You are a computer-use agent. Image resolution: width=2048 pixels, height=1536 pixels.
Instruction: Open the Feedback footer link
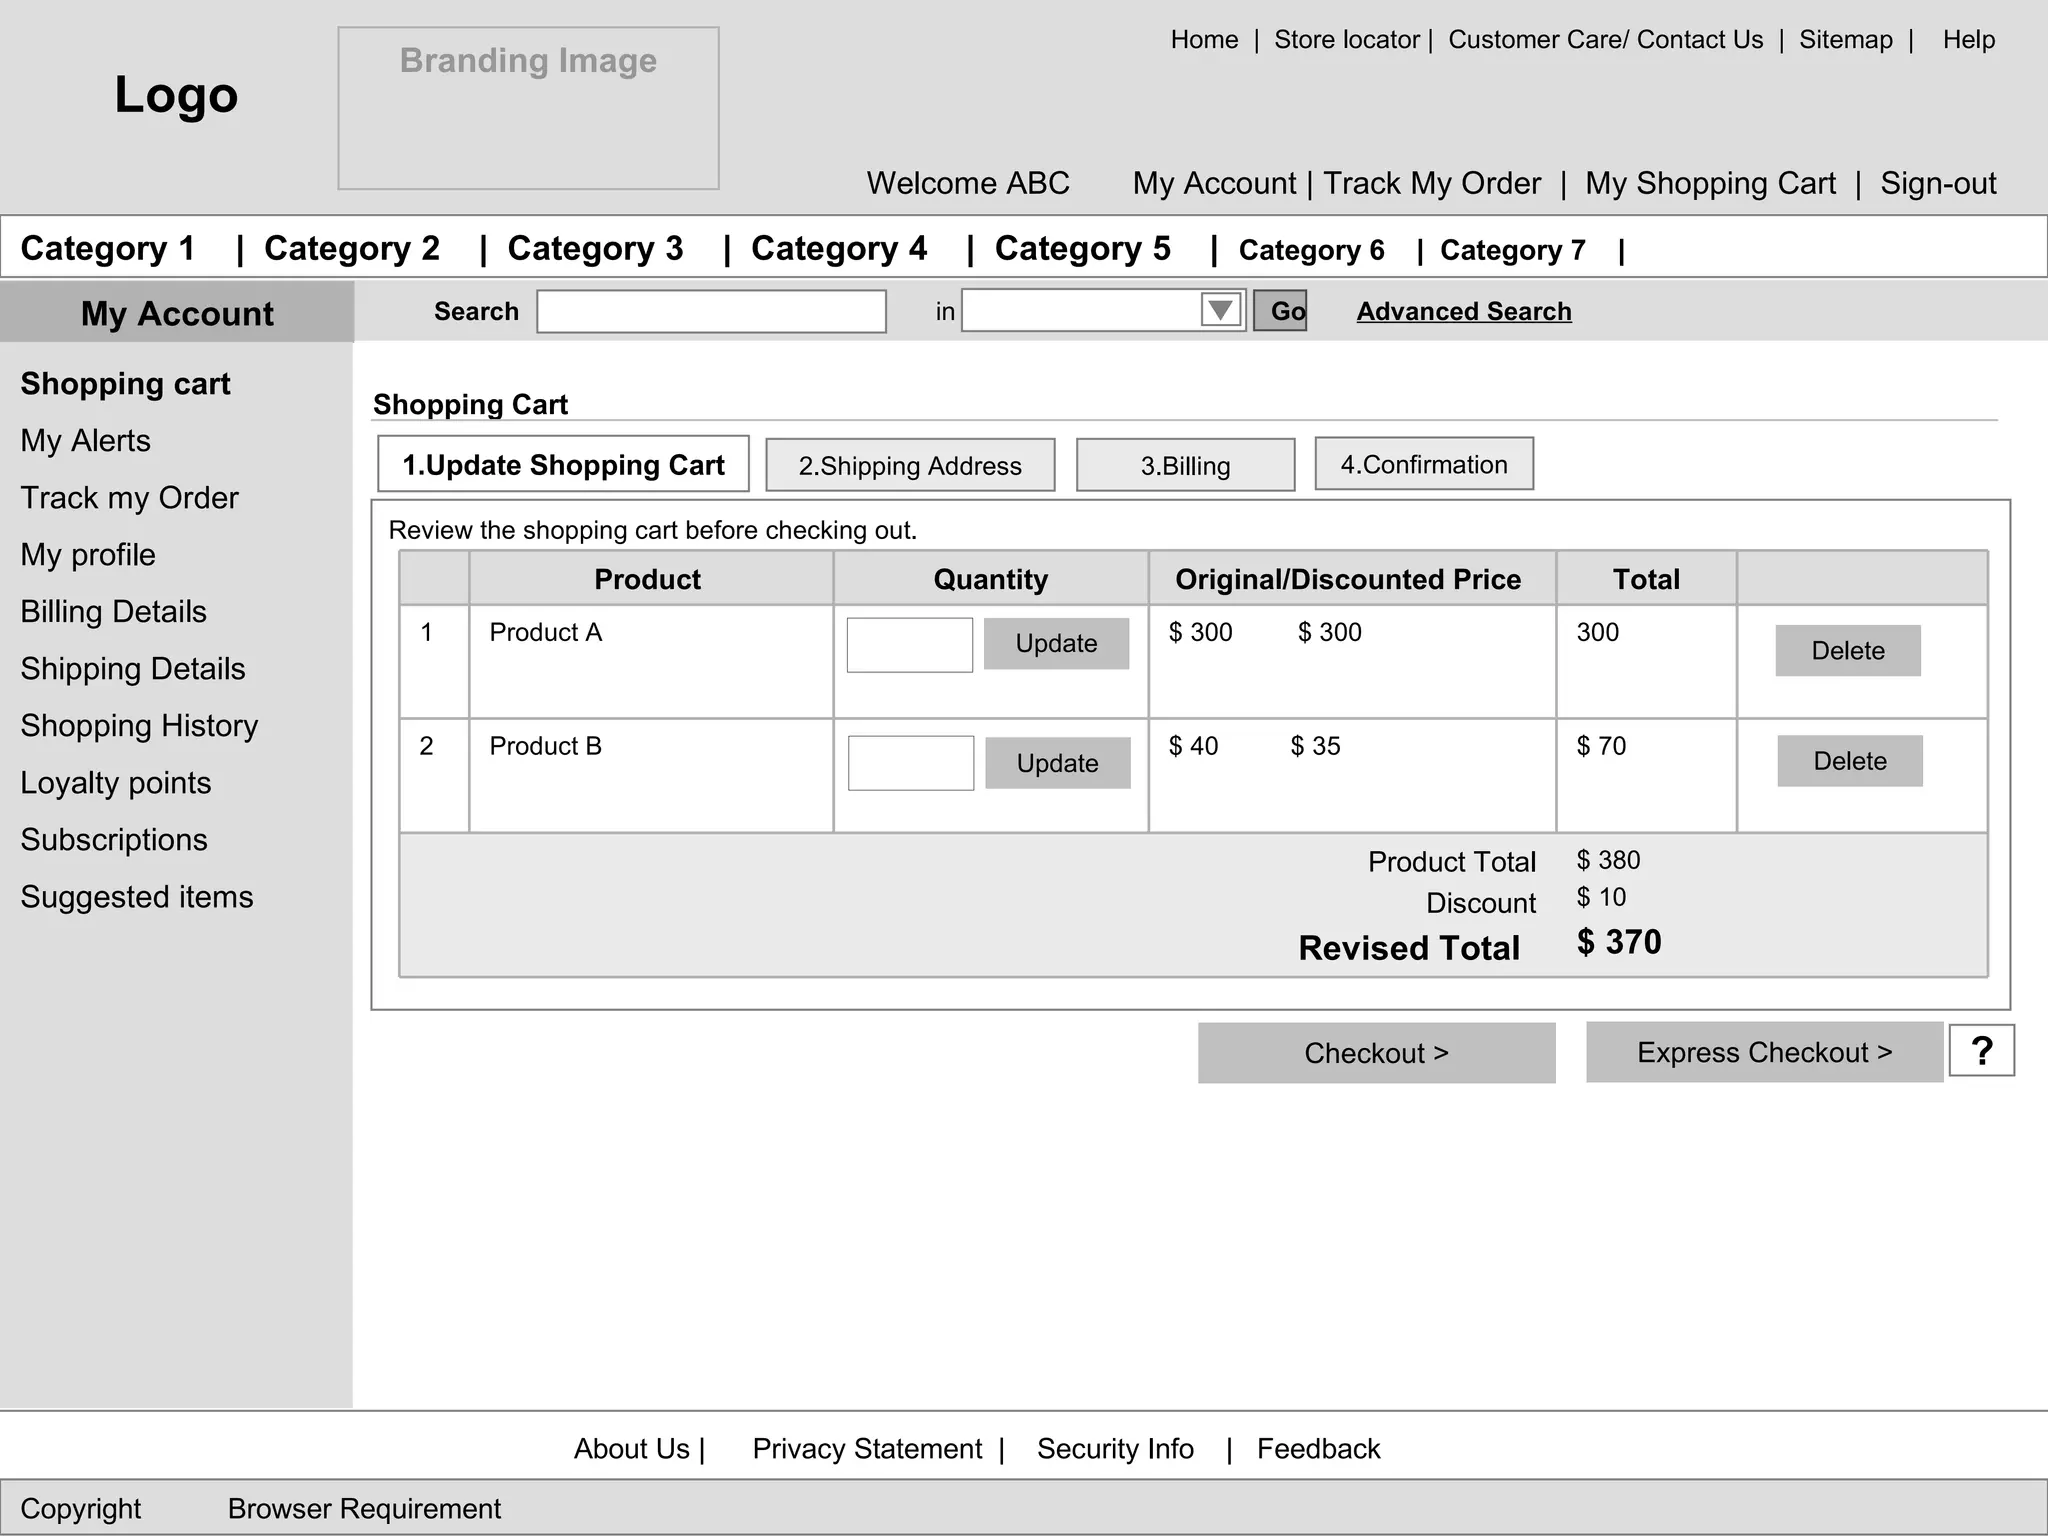coord(1318,1449)
